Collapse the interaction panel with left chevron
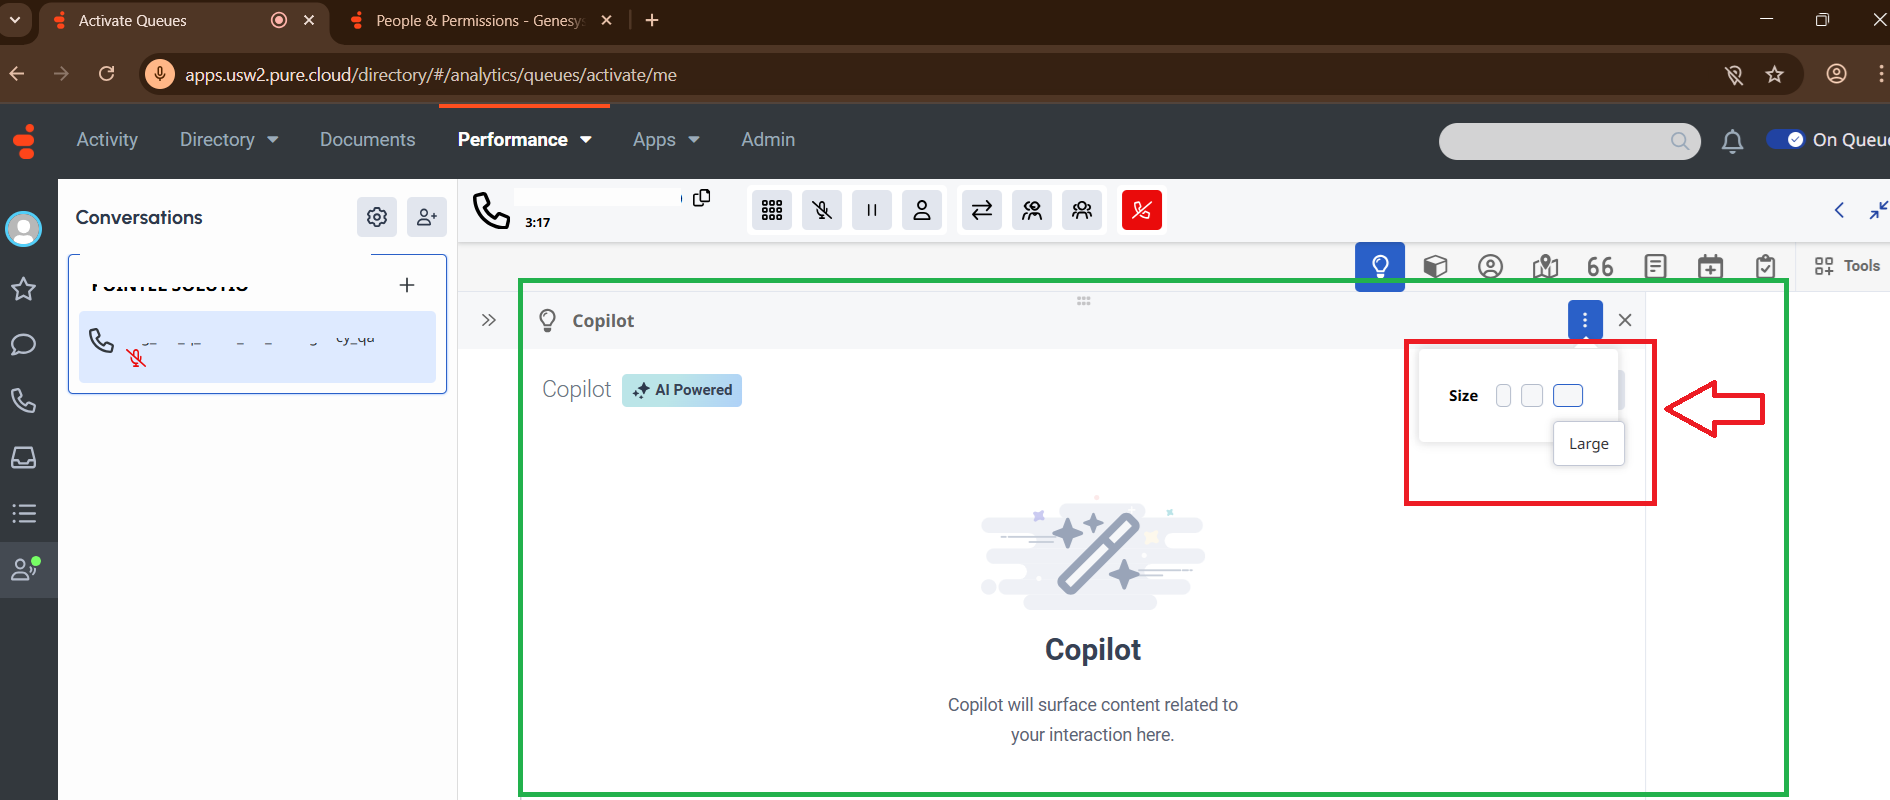 pyautogui.click(x=1839, y=210)
